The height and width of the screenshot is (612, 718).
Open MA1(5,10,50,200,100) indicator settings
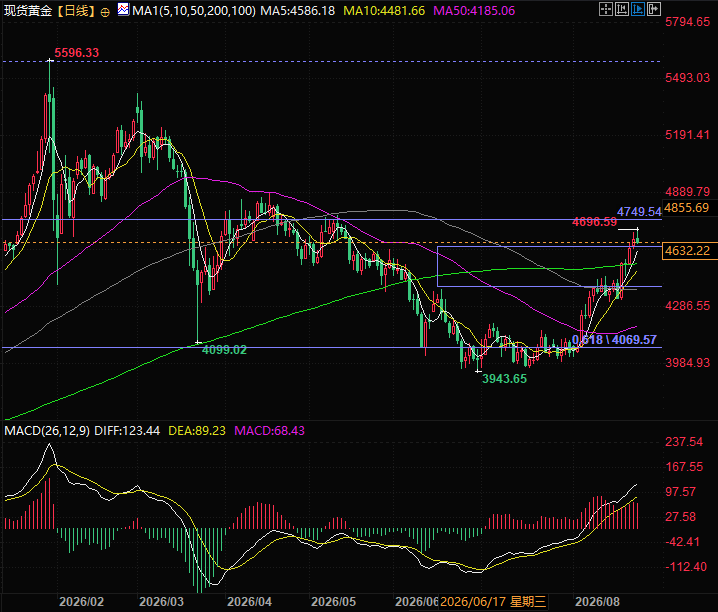[194, 11]
